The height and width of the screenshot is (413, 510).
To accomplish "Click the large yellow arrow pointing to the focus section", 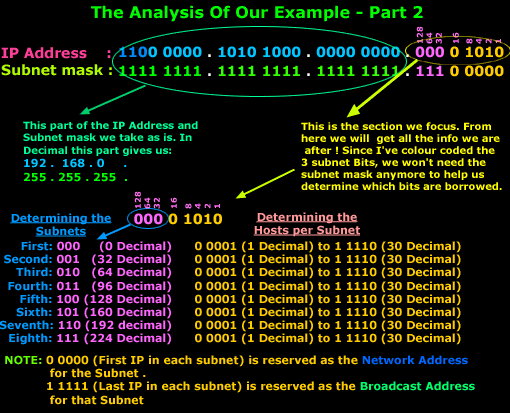I will 382,88.
